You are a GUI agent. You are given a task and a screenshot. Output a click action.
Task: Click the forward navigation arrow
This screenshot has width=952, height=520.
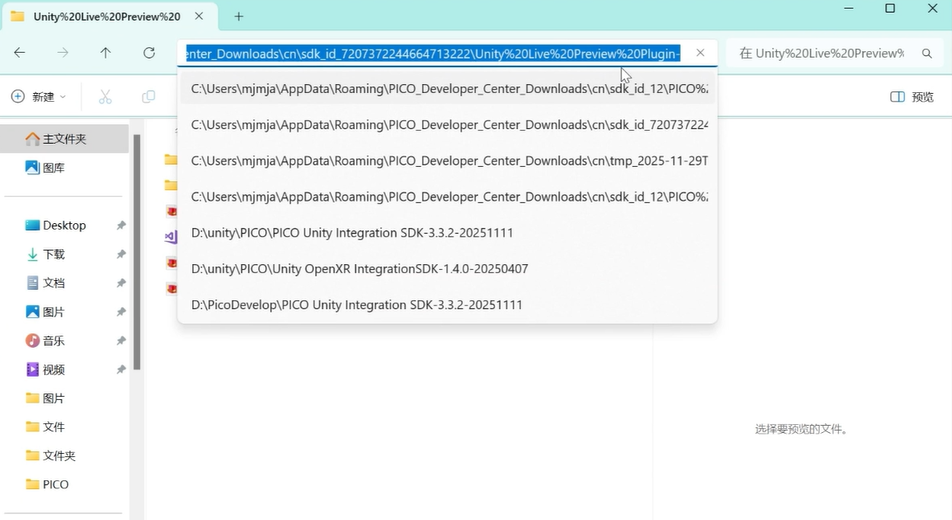click(x=63, y=53)
